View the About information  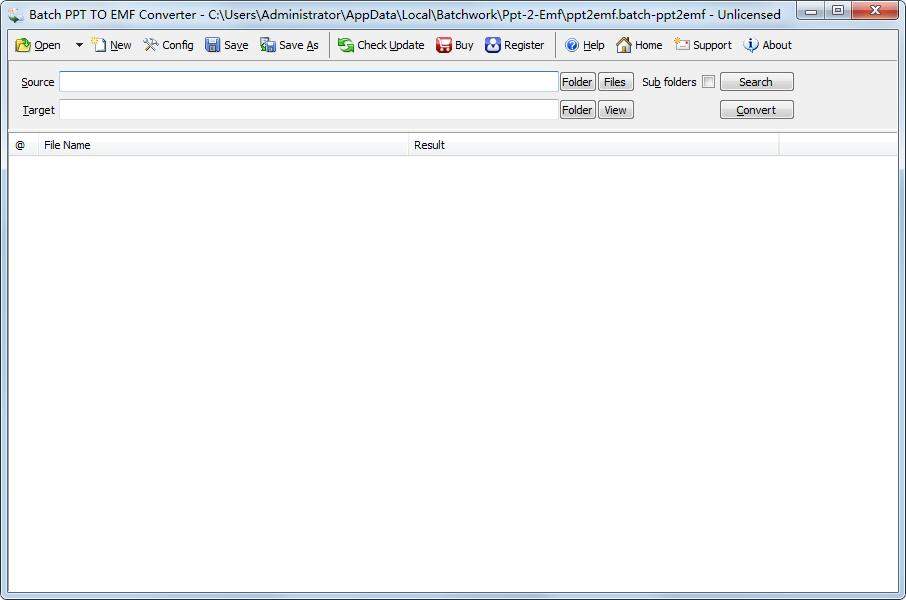(765, 45)
